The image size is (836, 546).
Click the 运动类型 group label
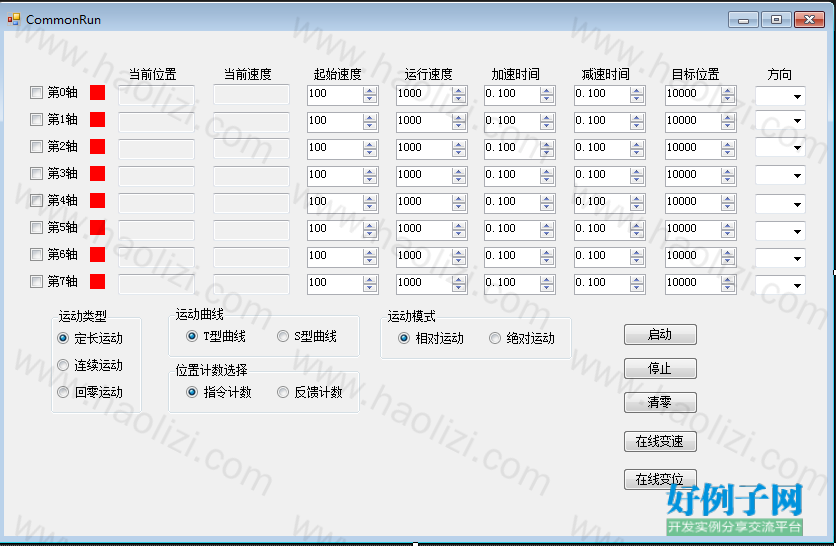tap(83, 317)
